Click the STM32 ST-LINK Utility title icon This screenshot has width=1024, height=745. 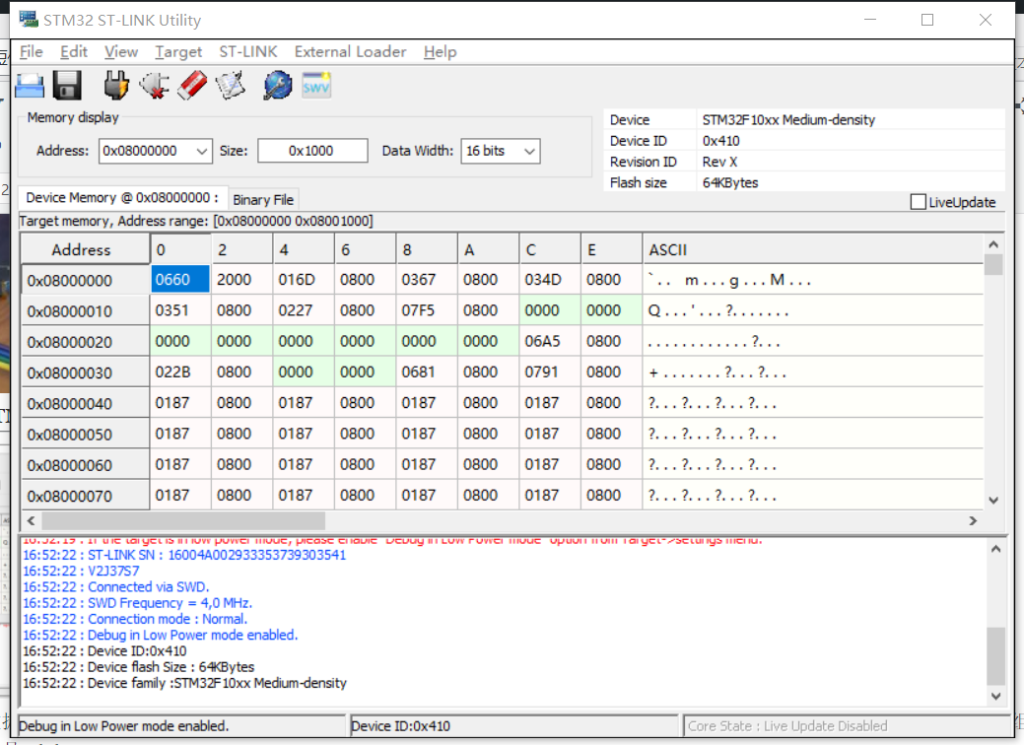click(x=28, y=20)
